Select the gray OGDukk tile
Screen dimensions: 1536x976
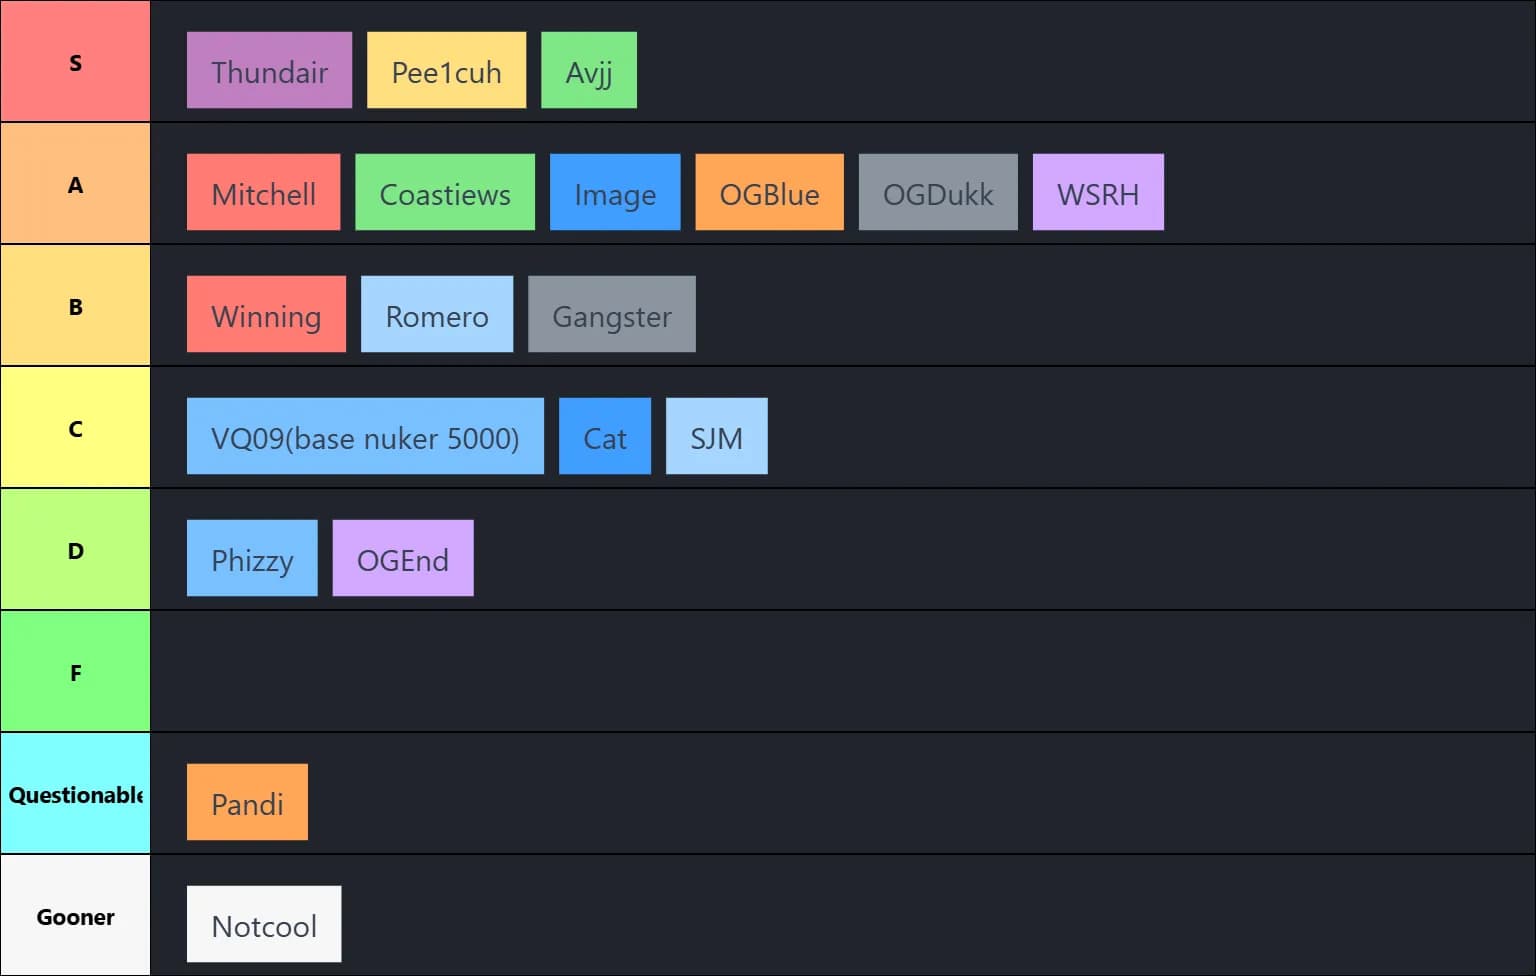[937, 192]
